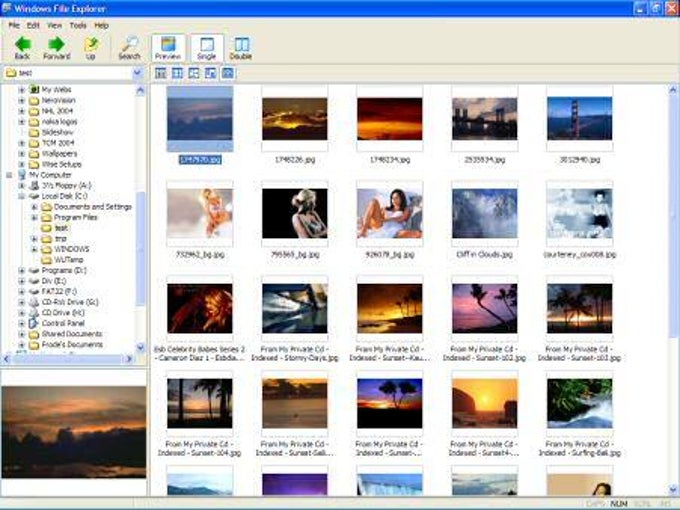Select the Cliff in Clouds.jpg thumbnail
The height and width of the screenshot is (510, 680).
click(x=484, y=214)
